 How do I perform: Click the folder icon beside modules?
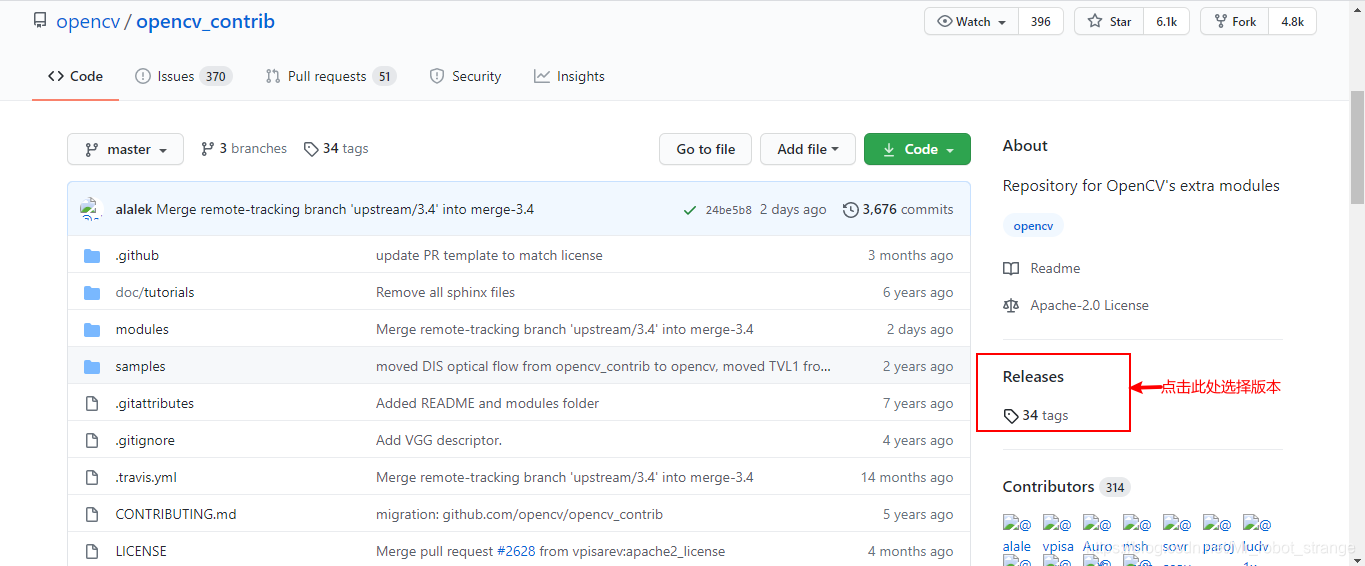pos(92,329)
